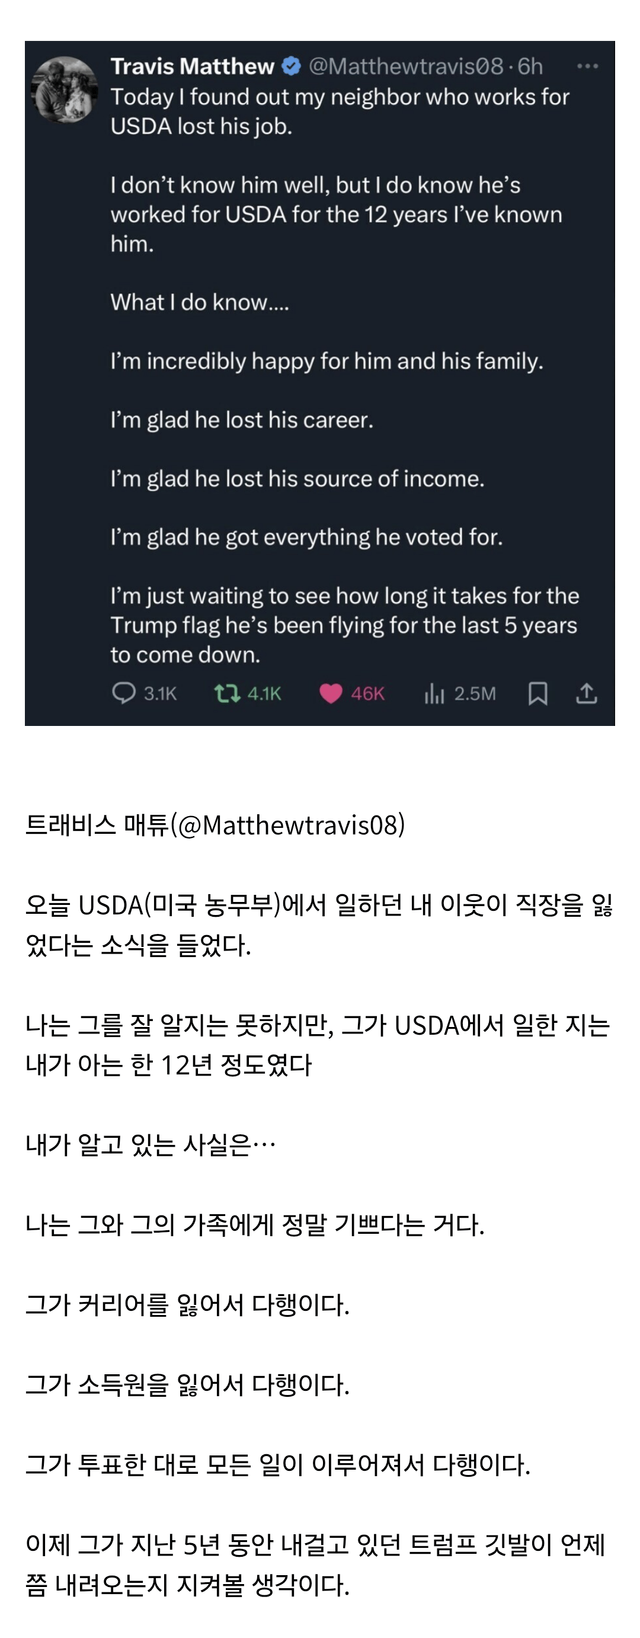
Task: Click the 2.5M views count
Action: 475,694
